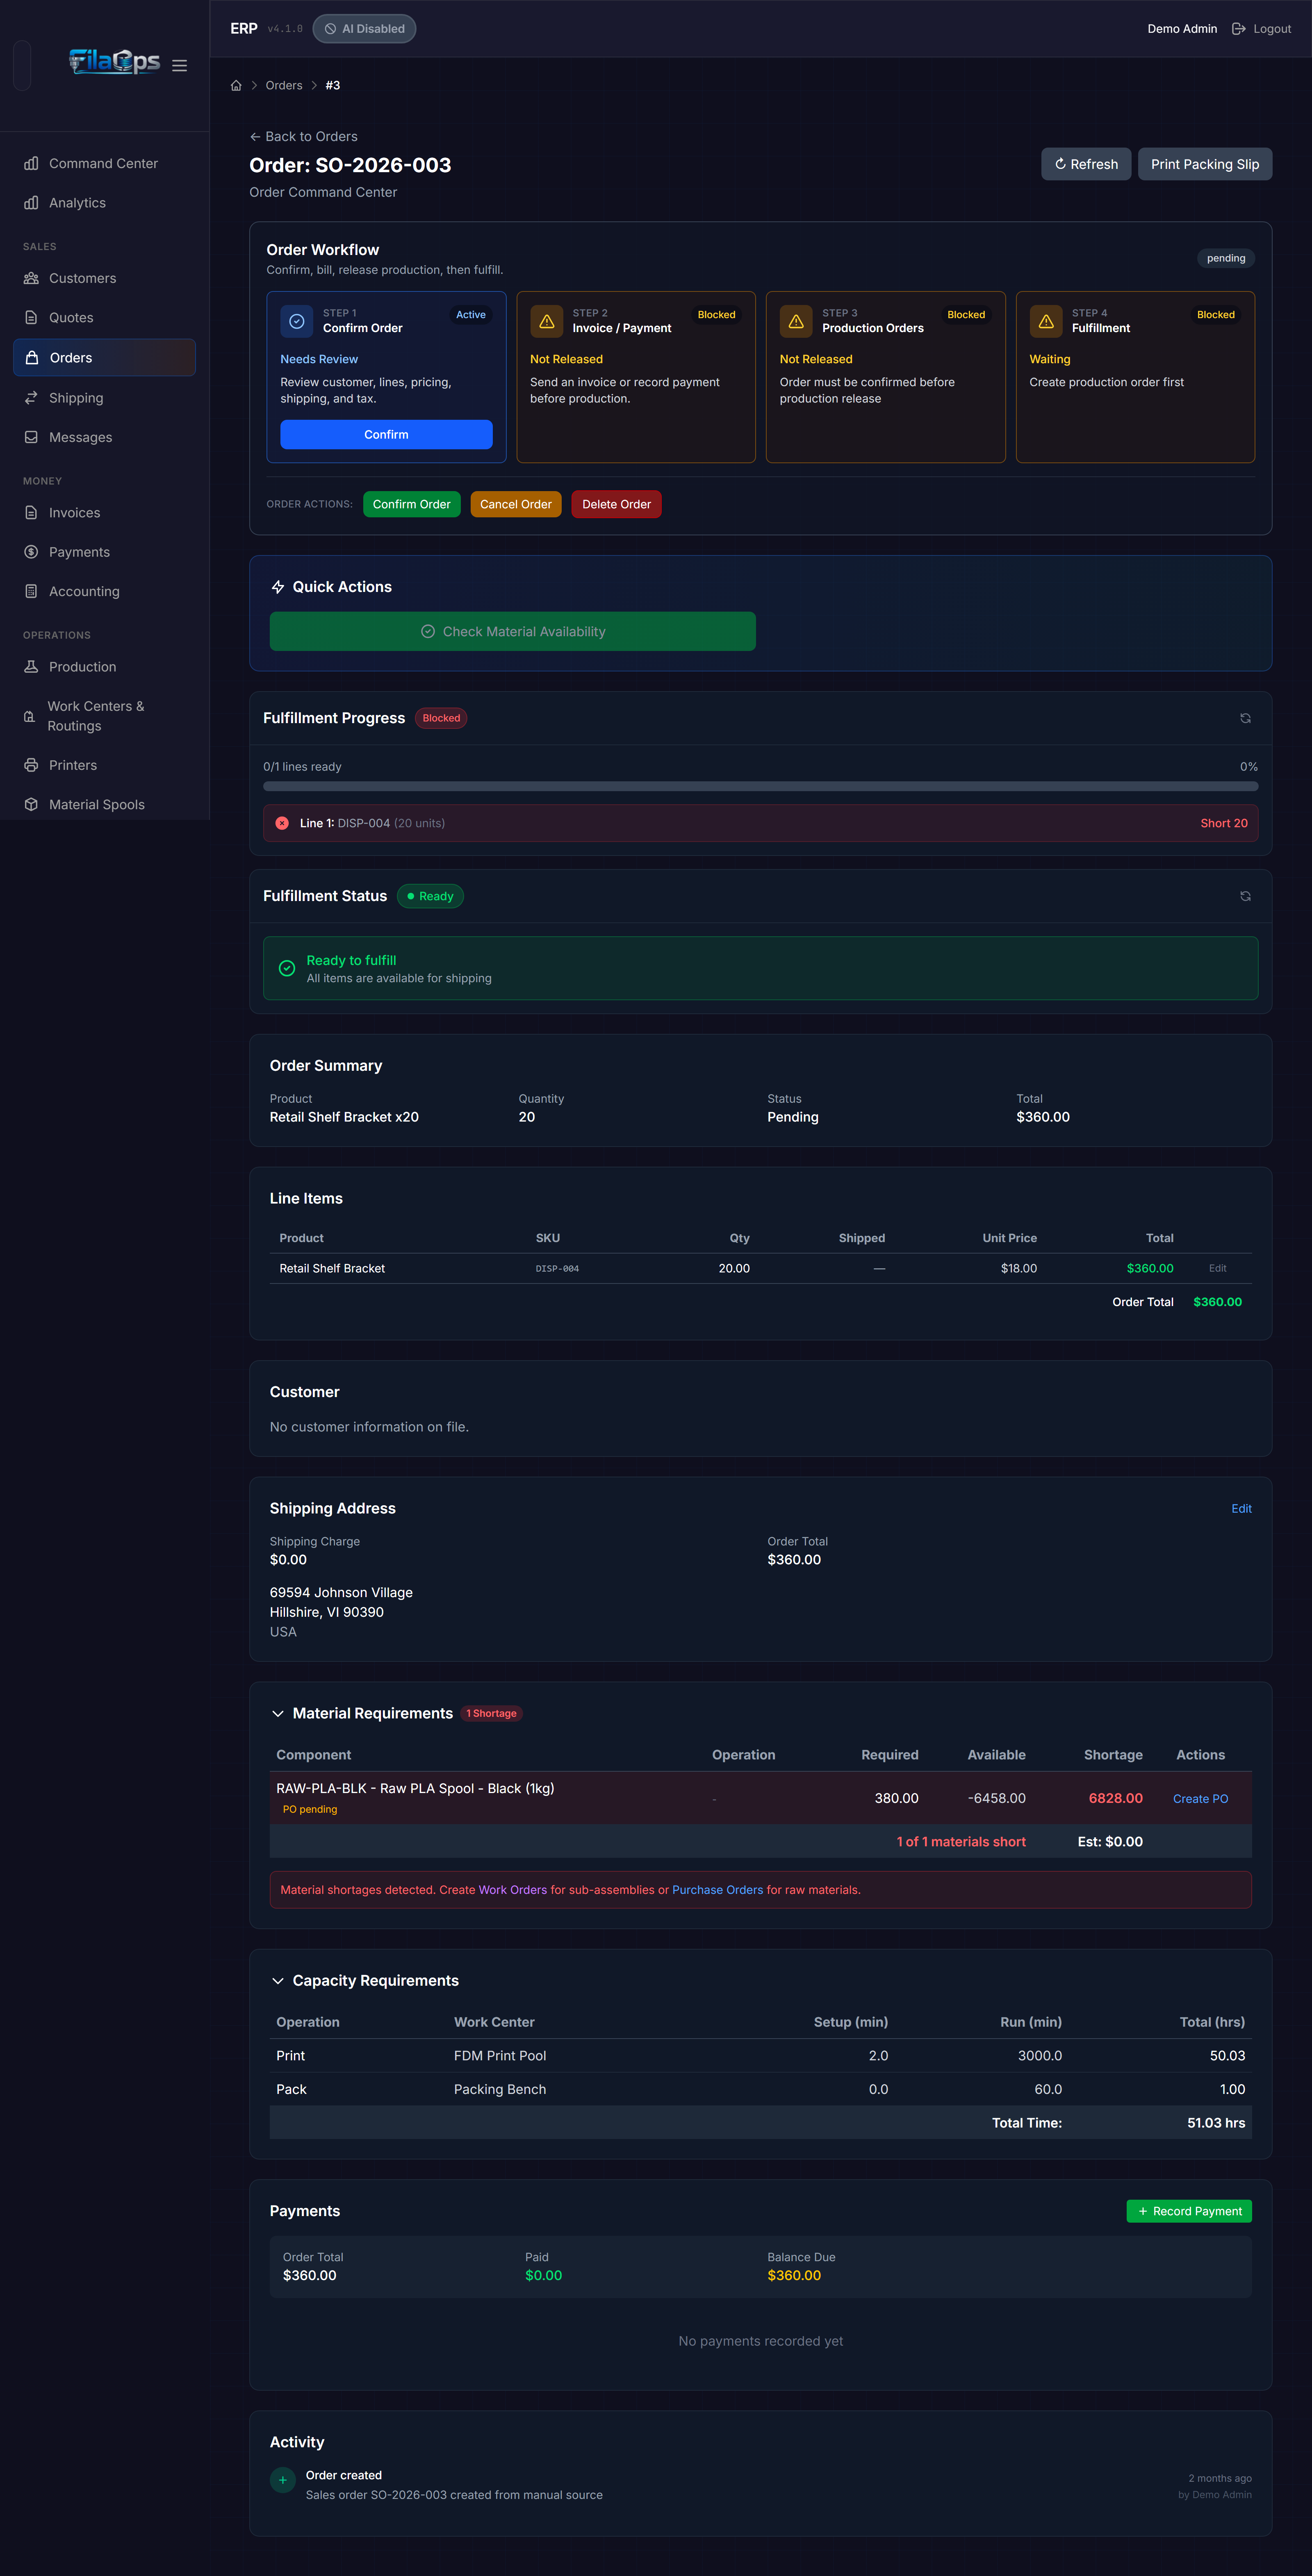Click the fulfillment progress bar

point(760,786)
